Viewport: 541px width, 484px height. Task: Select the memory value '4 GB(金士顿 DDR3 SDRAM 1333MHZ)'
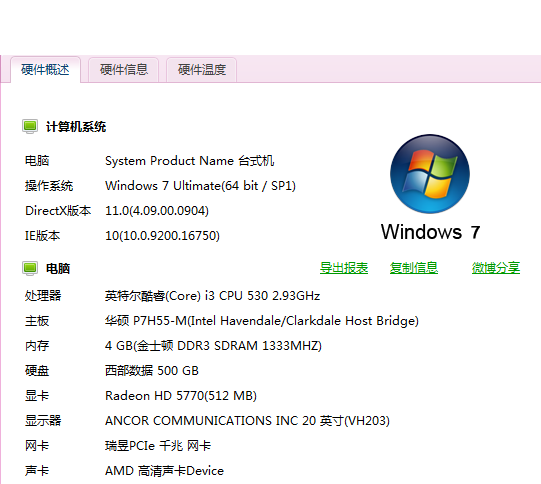coord(213,346)
